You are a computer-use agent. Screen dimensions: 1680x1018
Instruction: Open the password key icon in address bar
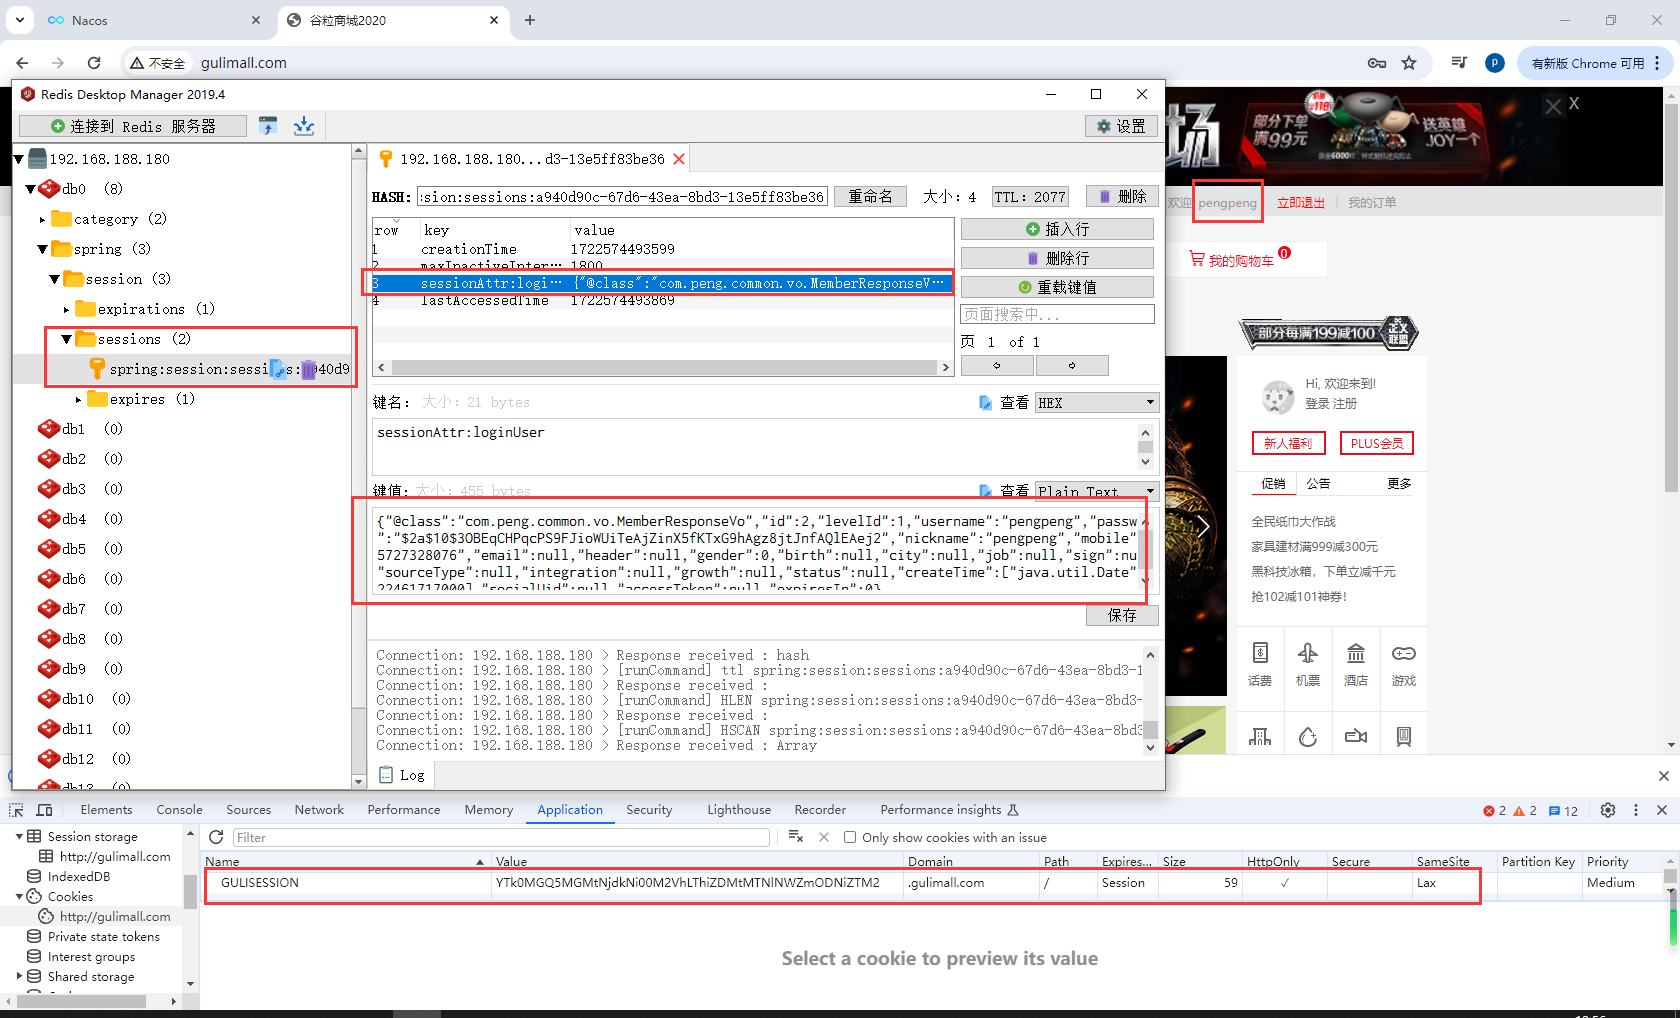tap(1377, 63)
